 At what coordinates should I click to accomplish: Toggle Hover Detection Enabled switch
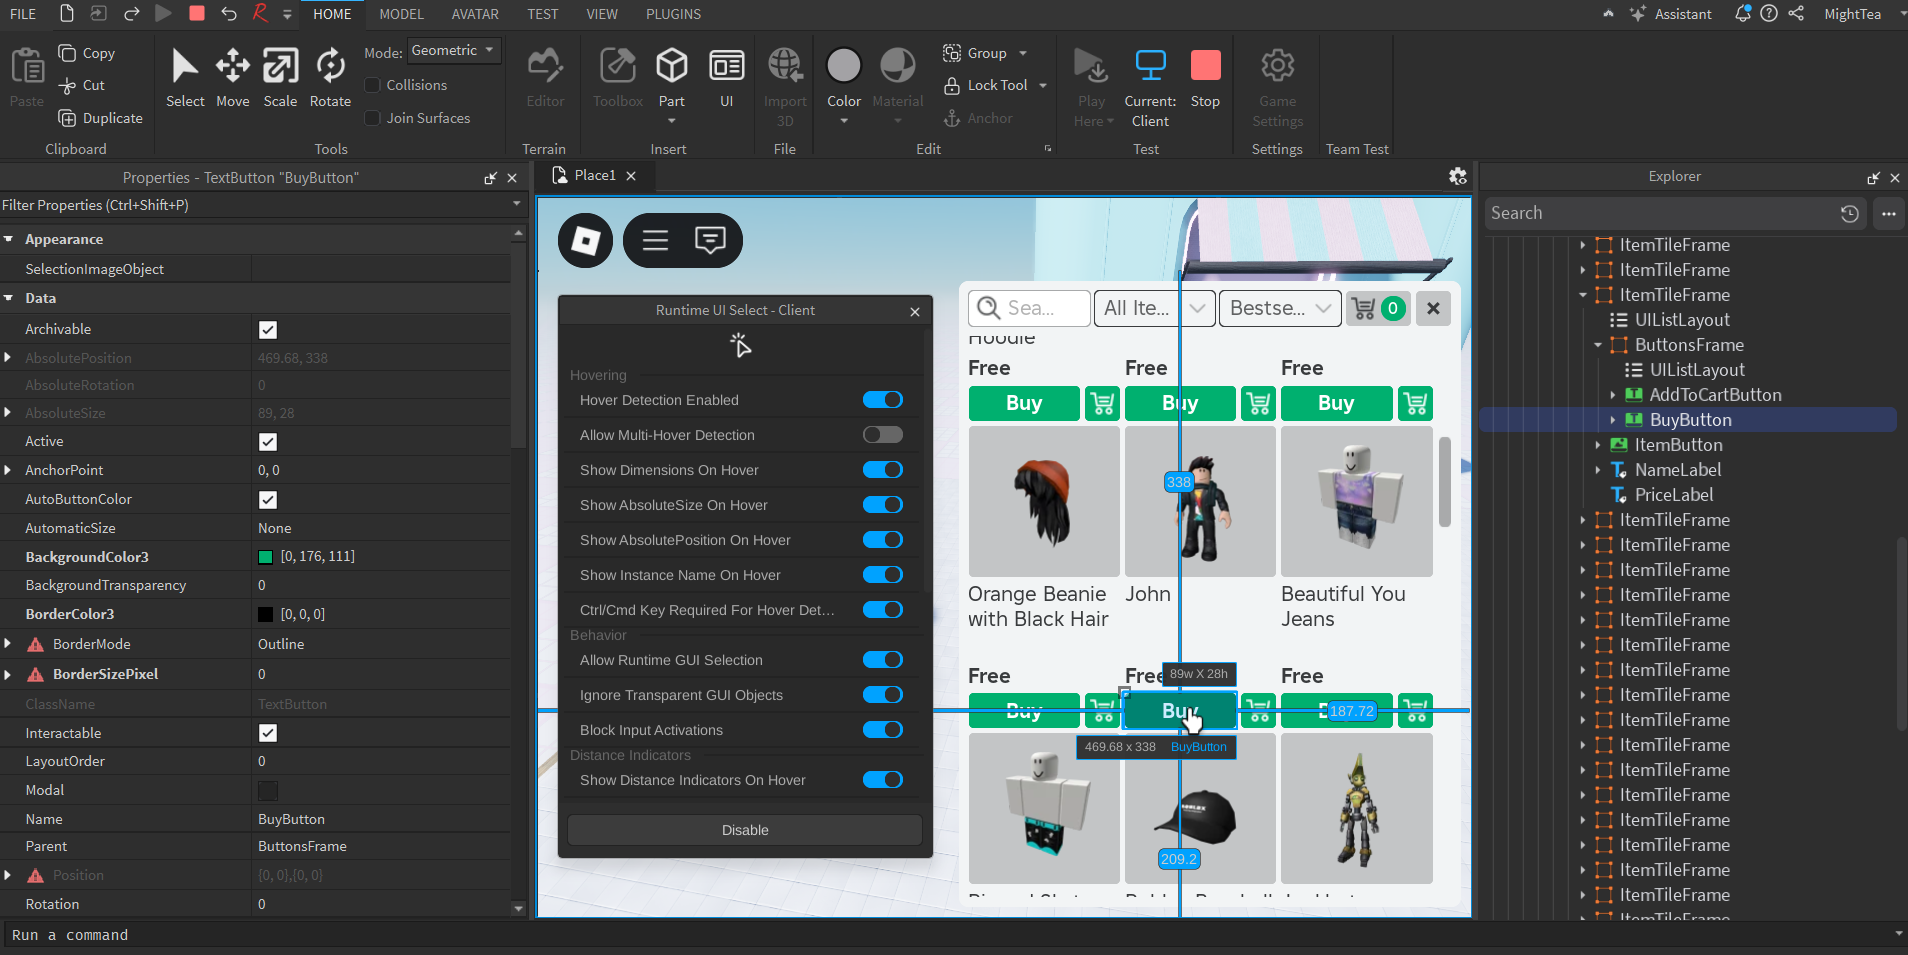pyautogui.click(x=883, y=400)
